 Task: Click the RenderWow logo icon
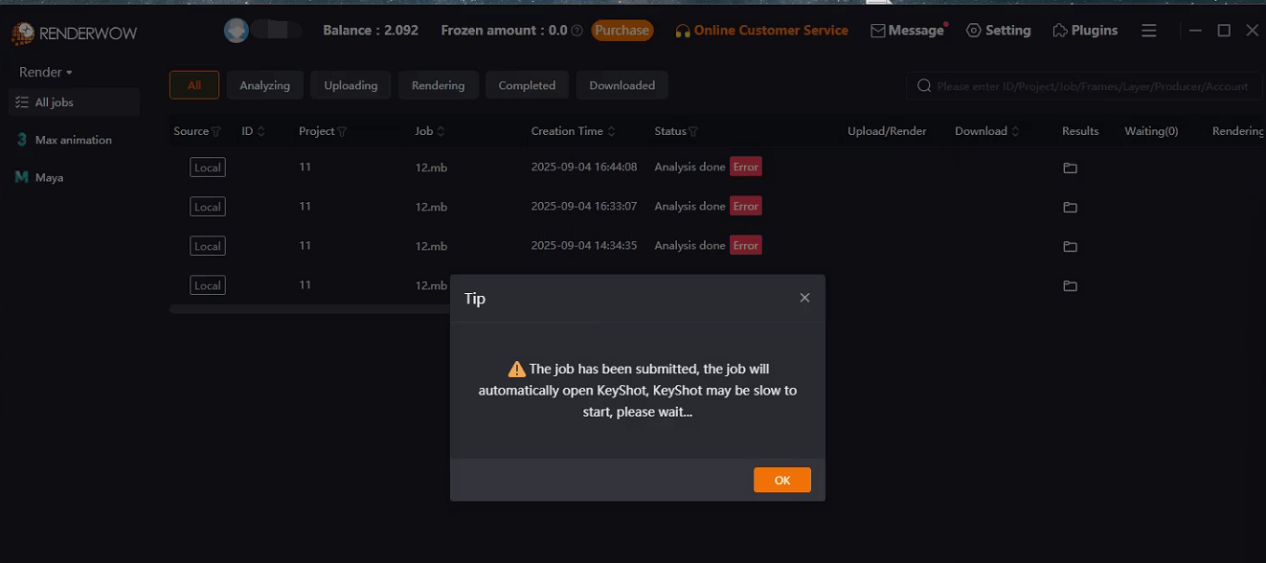pyautogui.click(x=23, y=33)
